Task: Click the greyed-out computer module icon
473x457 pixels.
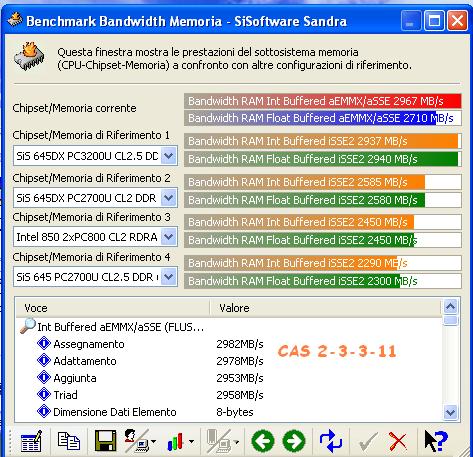Action: coord(219,441)
